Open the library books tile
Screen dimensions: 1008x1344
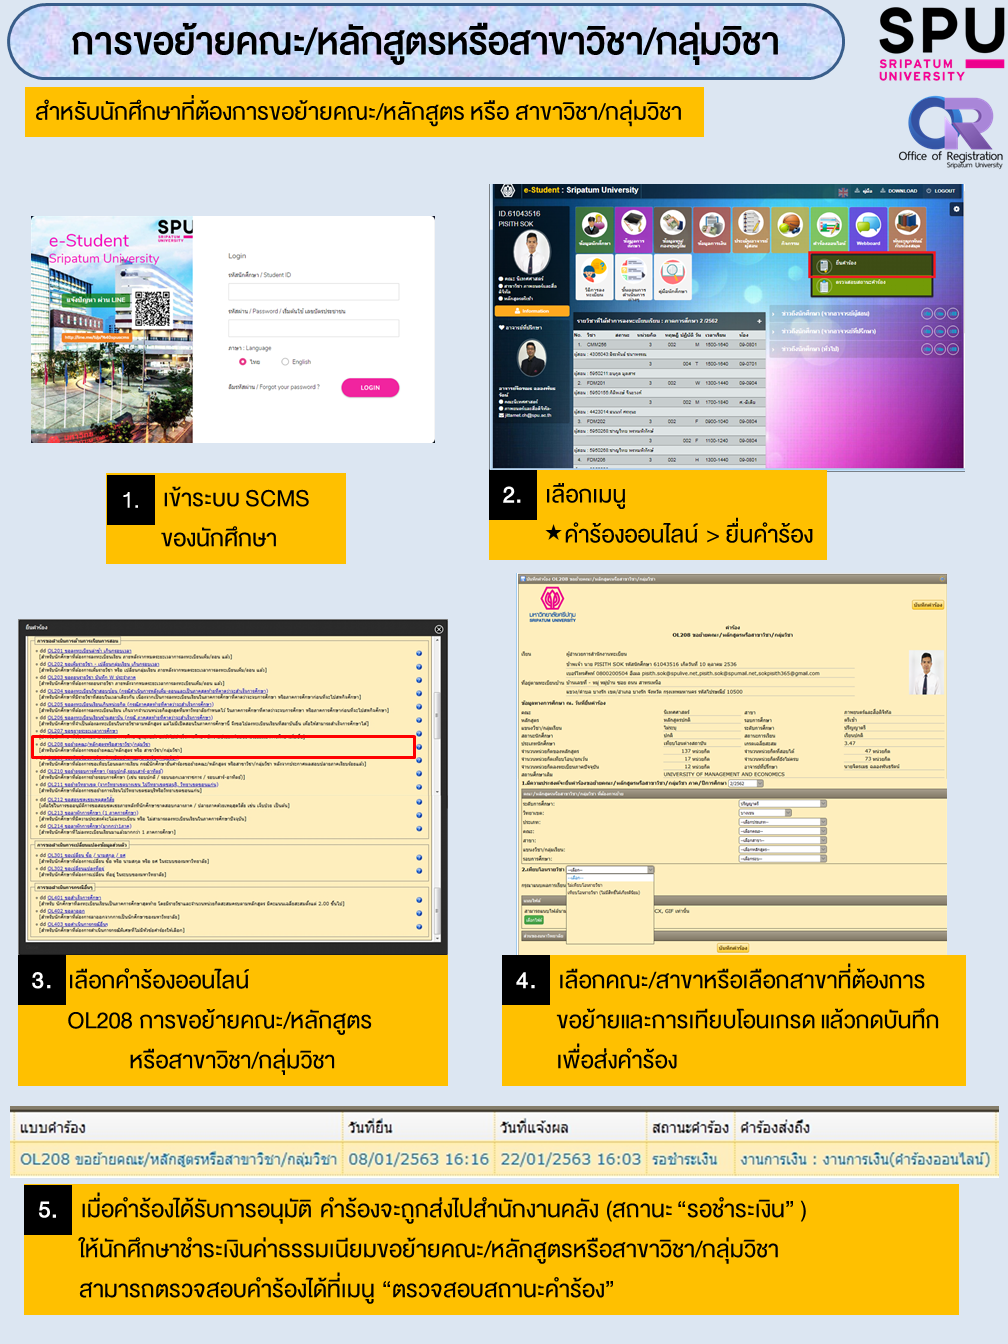coord(907,229)
